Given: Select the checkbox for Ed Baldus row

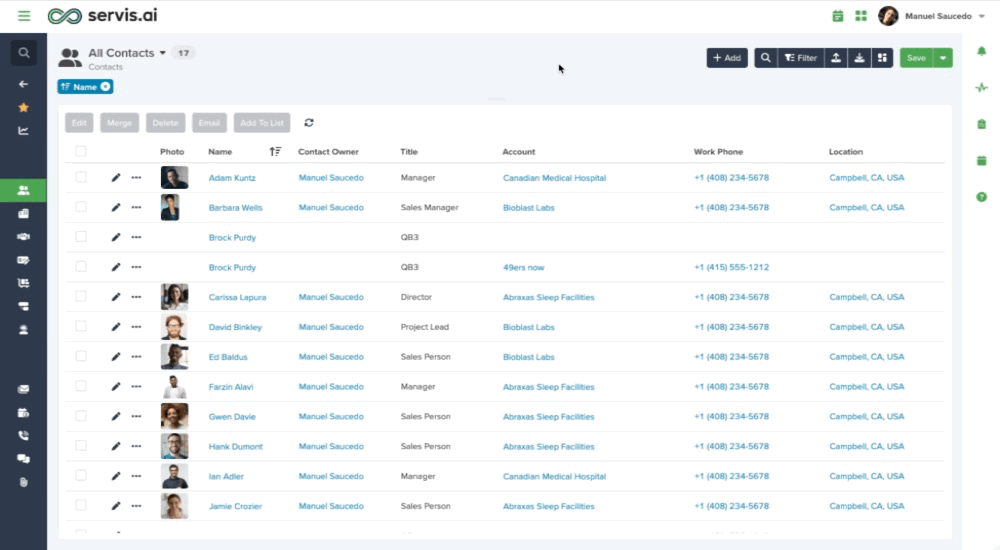Looking at the screenshot, I should pyautogui.click(x=81, y=356).
